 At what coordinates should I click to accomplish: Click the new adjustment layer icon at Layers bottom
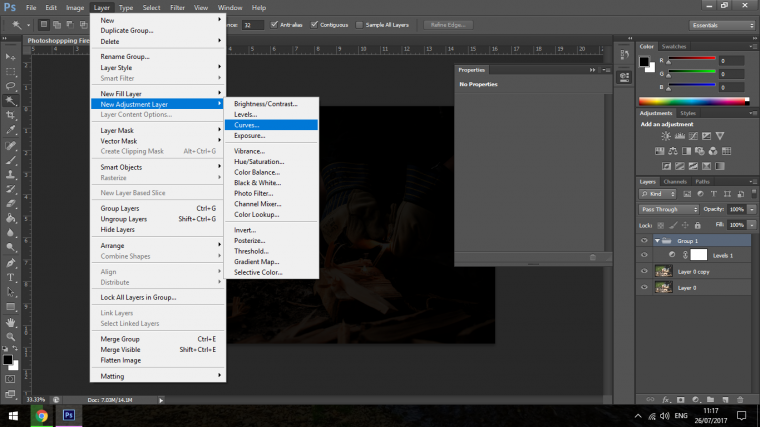tap(696, 400)
